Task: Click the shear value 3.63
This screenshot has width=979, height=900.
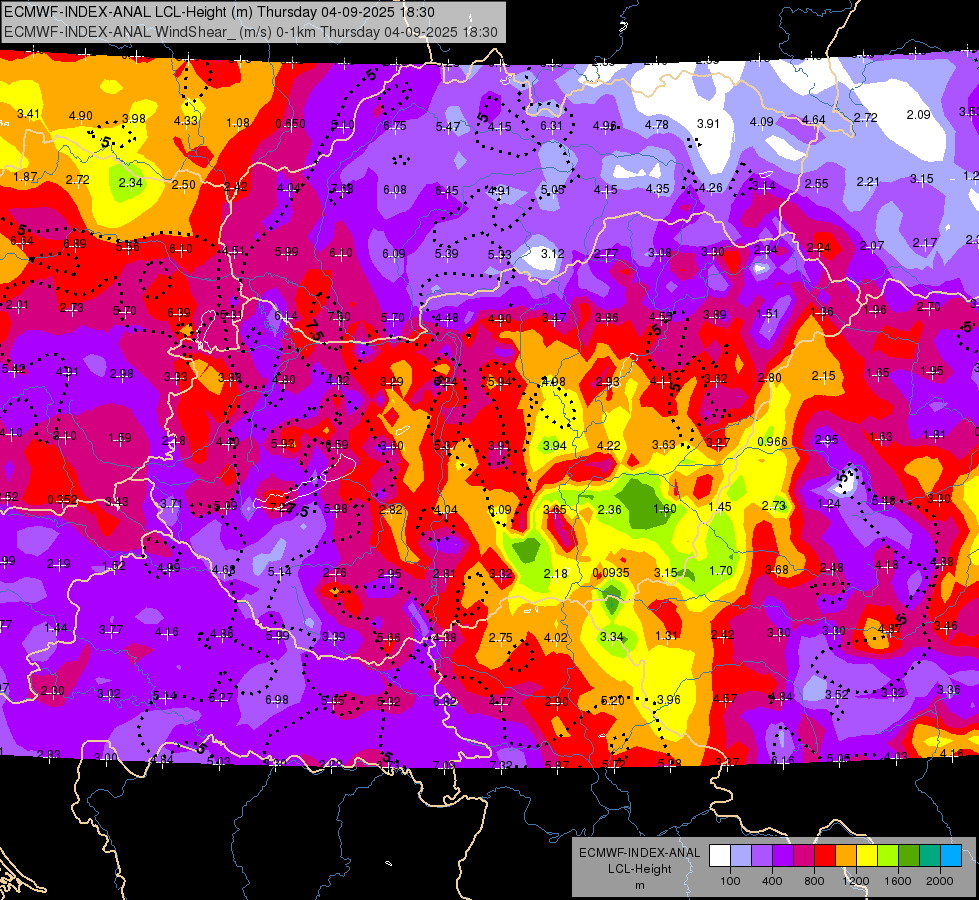Action: point(664,444)
